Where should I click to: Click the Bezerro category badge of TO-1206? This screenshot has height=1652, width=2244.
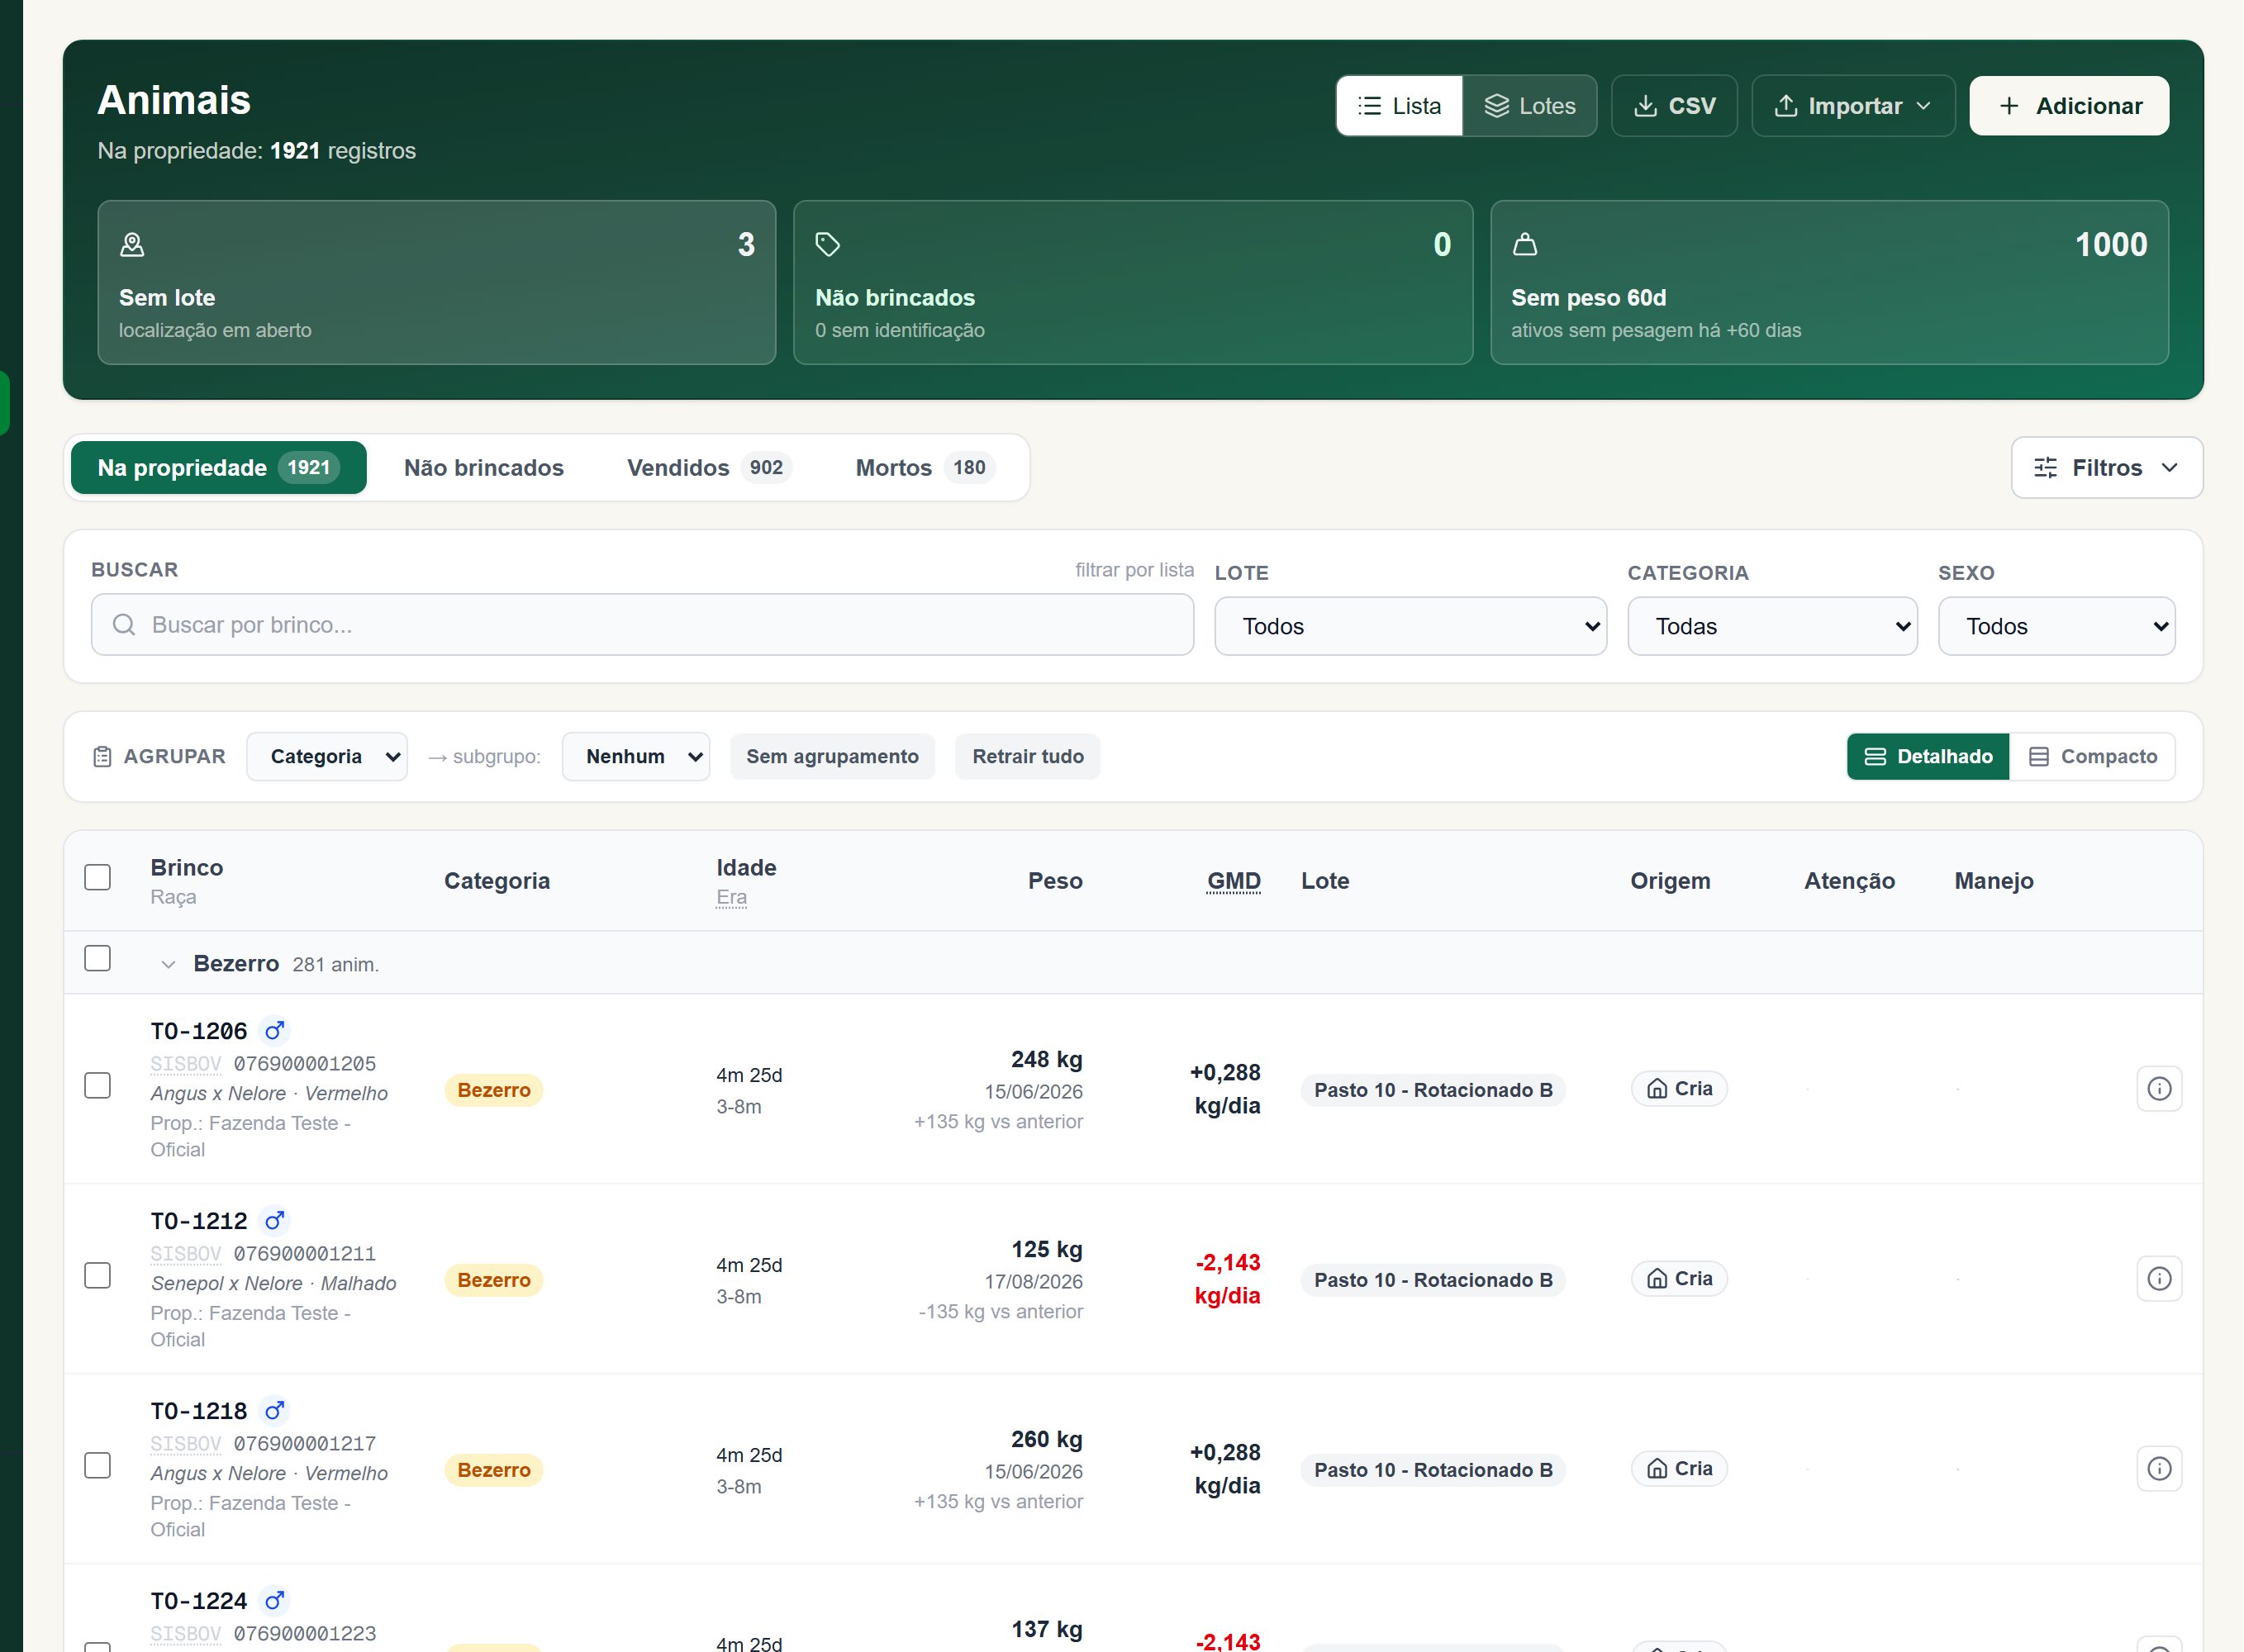pos(494,1090)
